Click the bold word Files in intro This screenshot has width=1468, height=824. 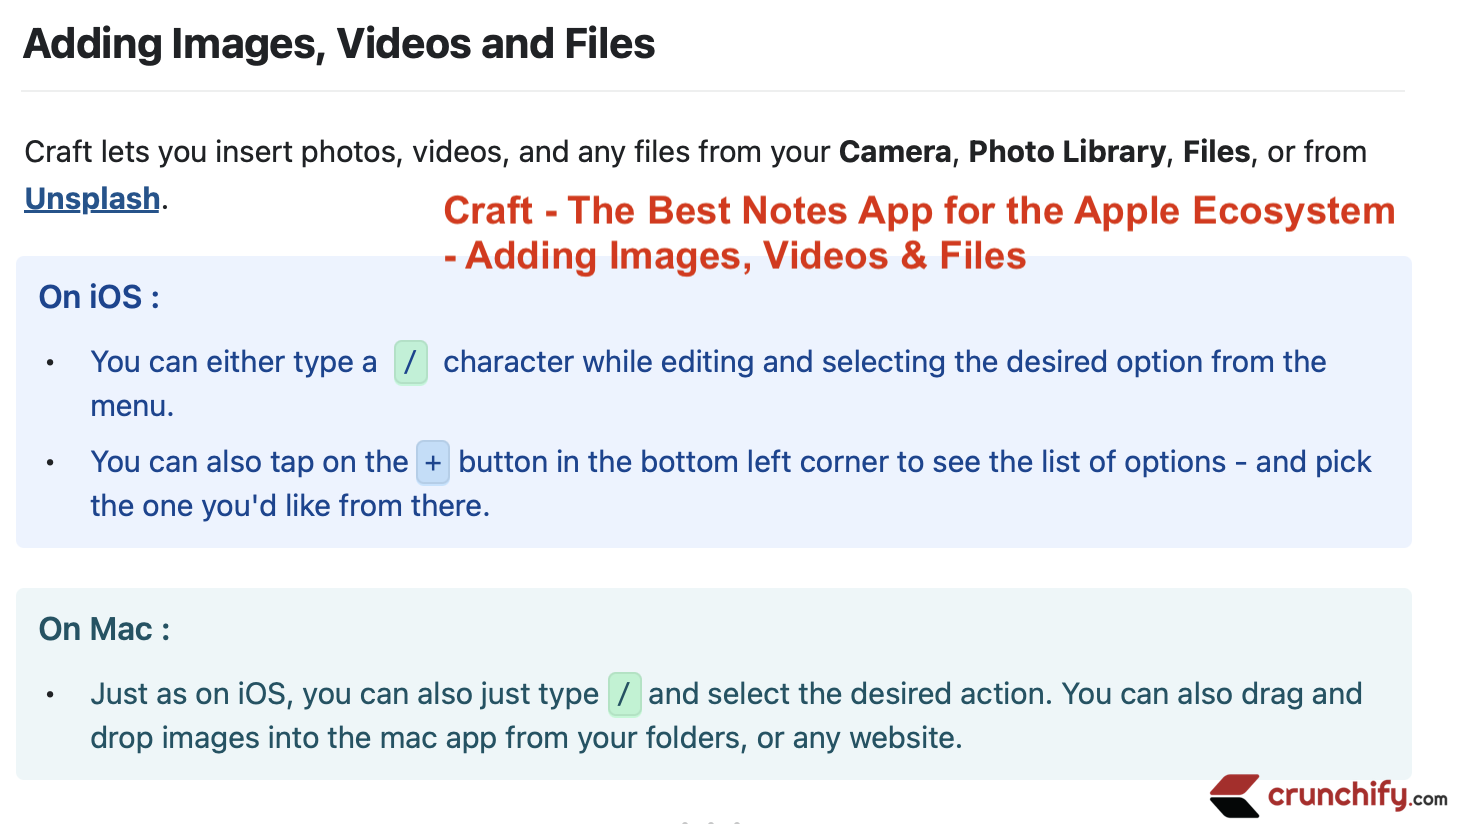coord(1216,152)
